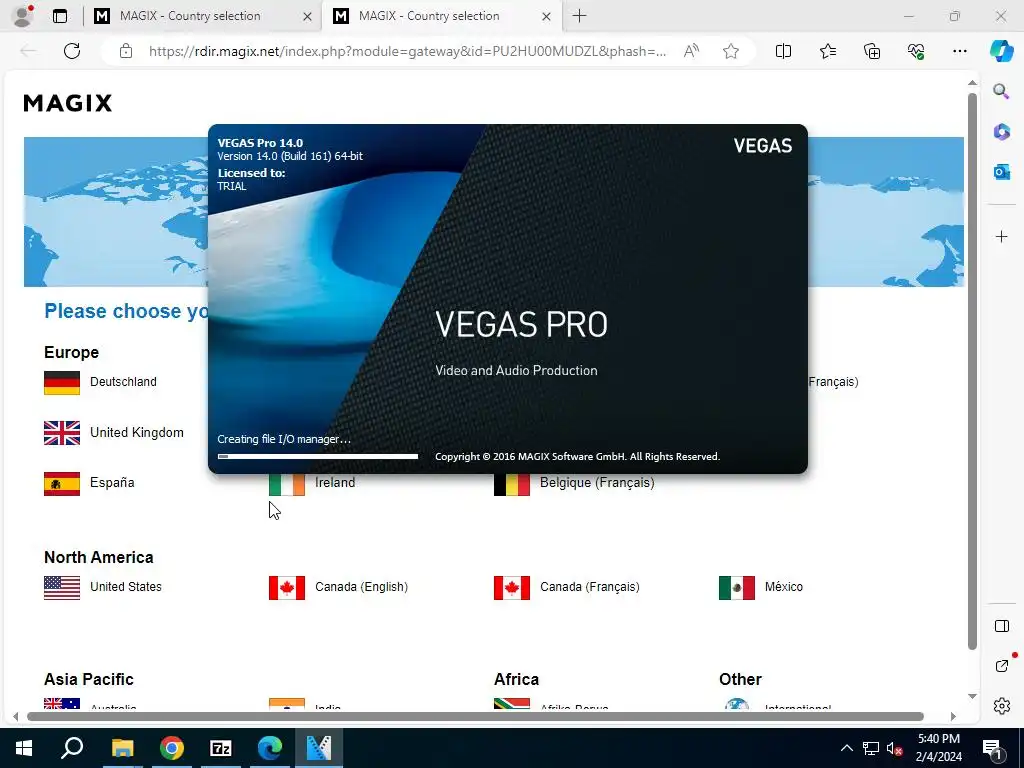This screenshot has width=1024, height=768.
Task: Choose Deutschland
Action: pyautogui.click(x=123, y=382)
